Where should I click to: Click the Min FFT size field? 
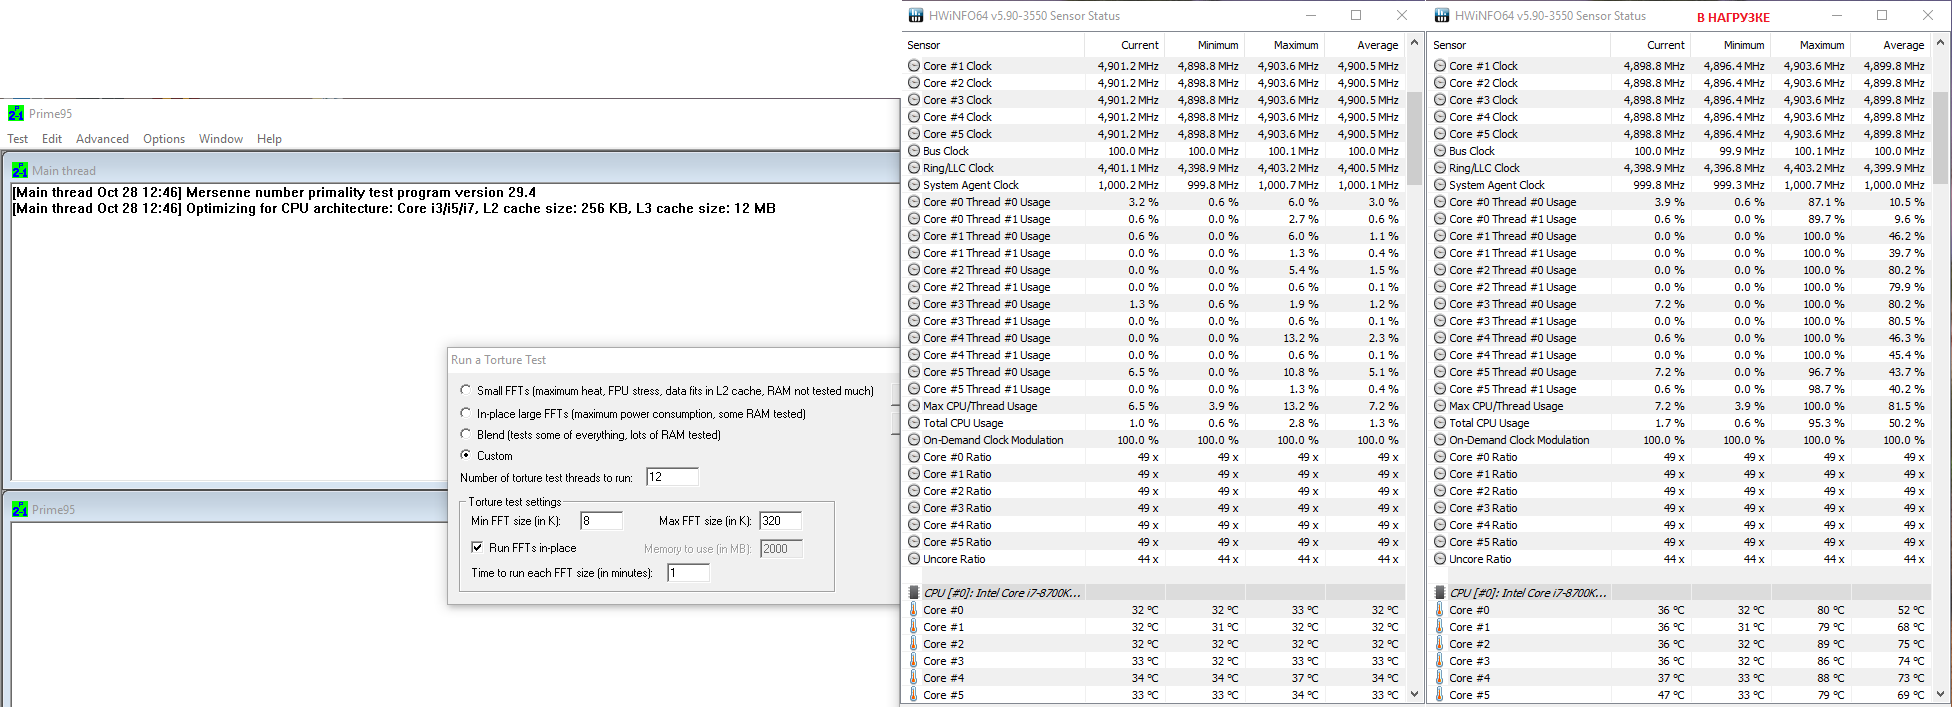601,521
